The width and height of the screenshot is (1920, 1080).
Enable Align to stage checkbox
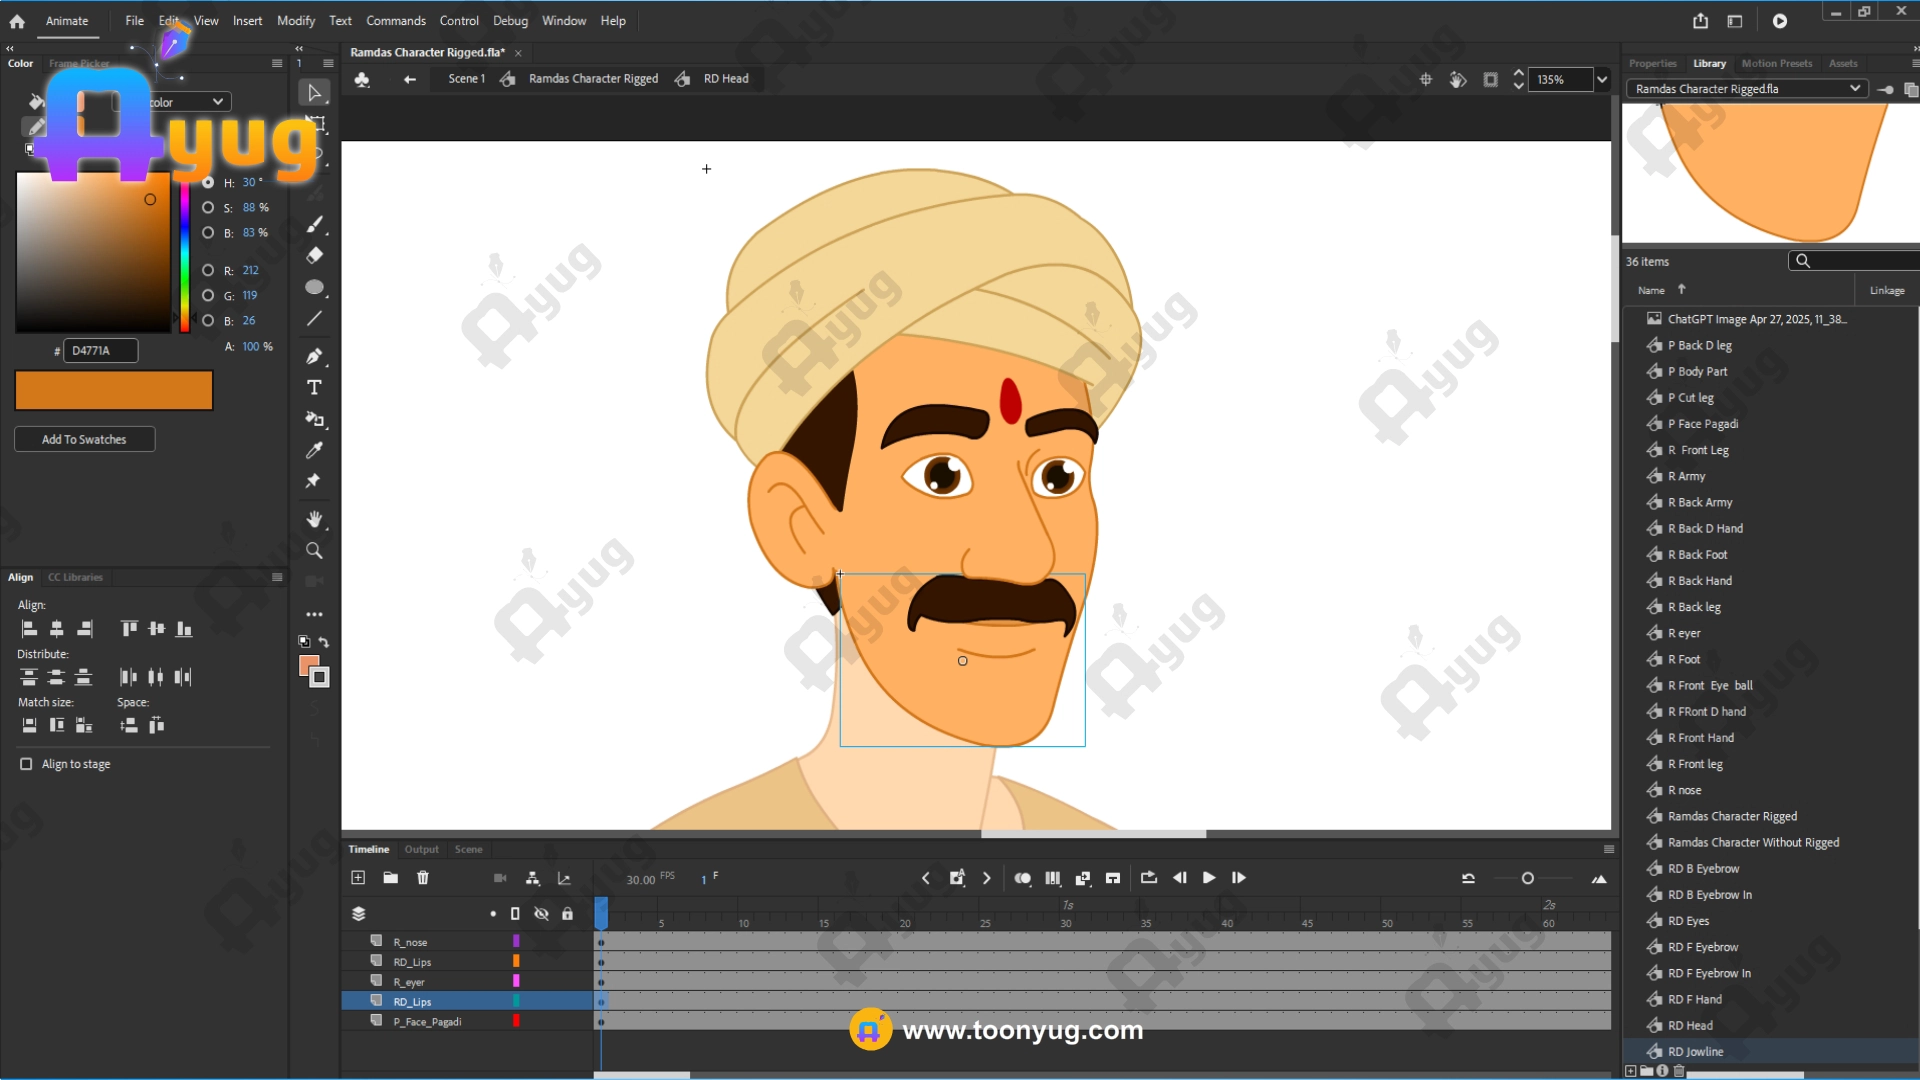(x=26, y=764)
